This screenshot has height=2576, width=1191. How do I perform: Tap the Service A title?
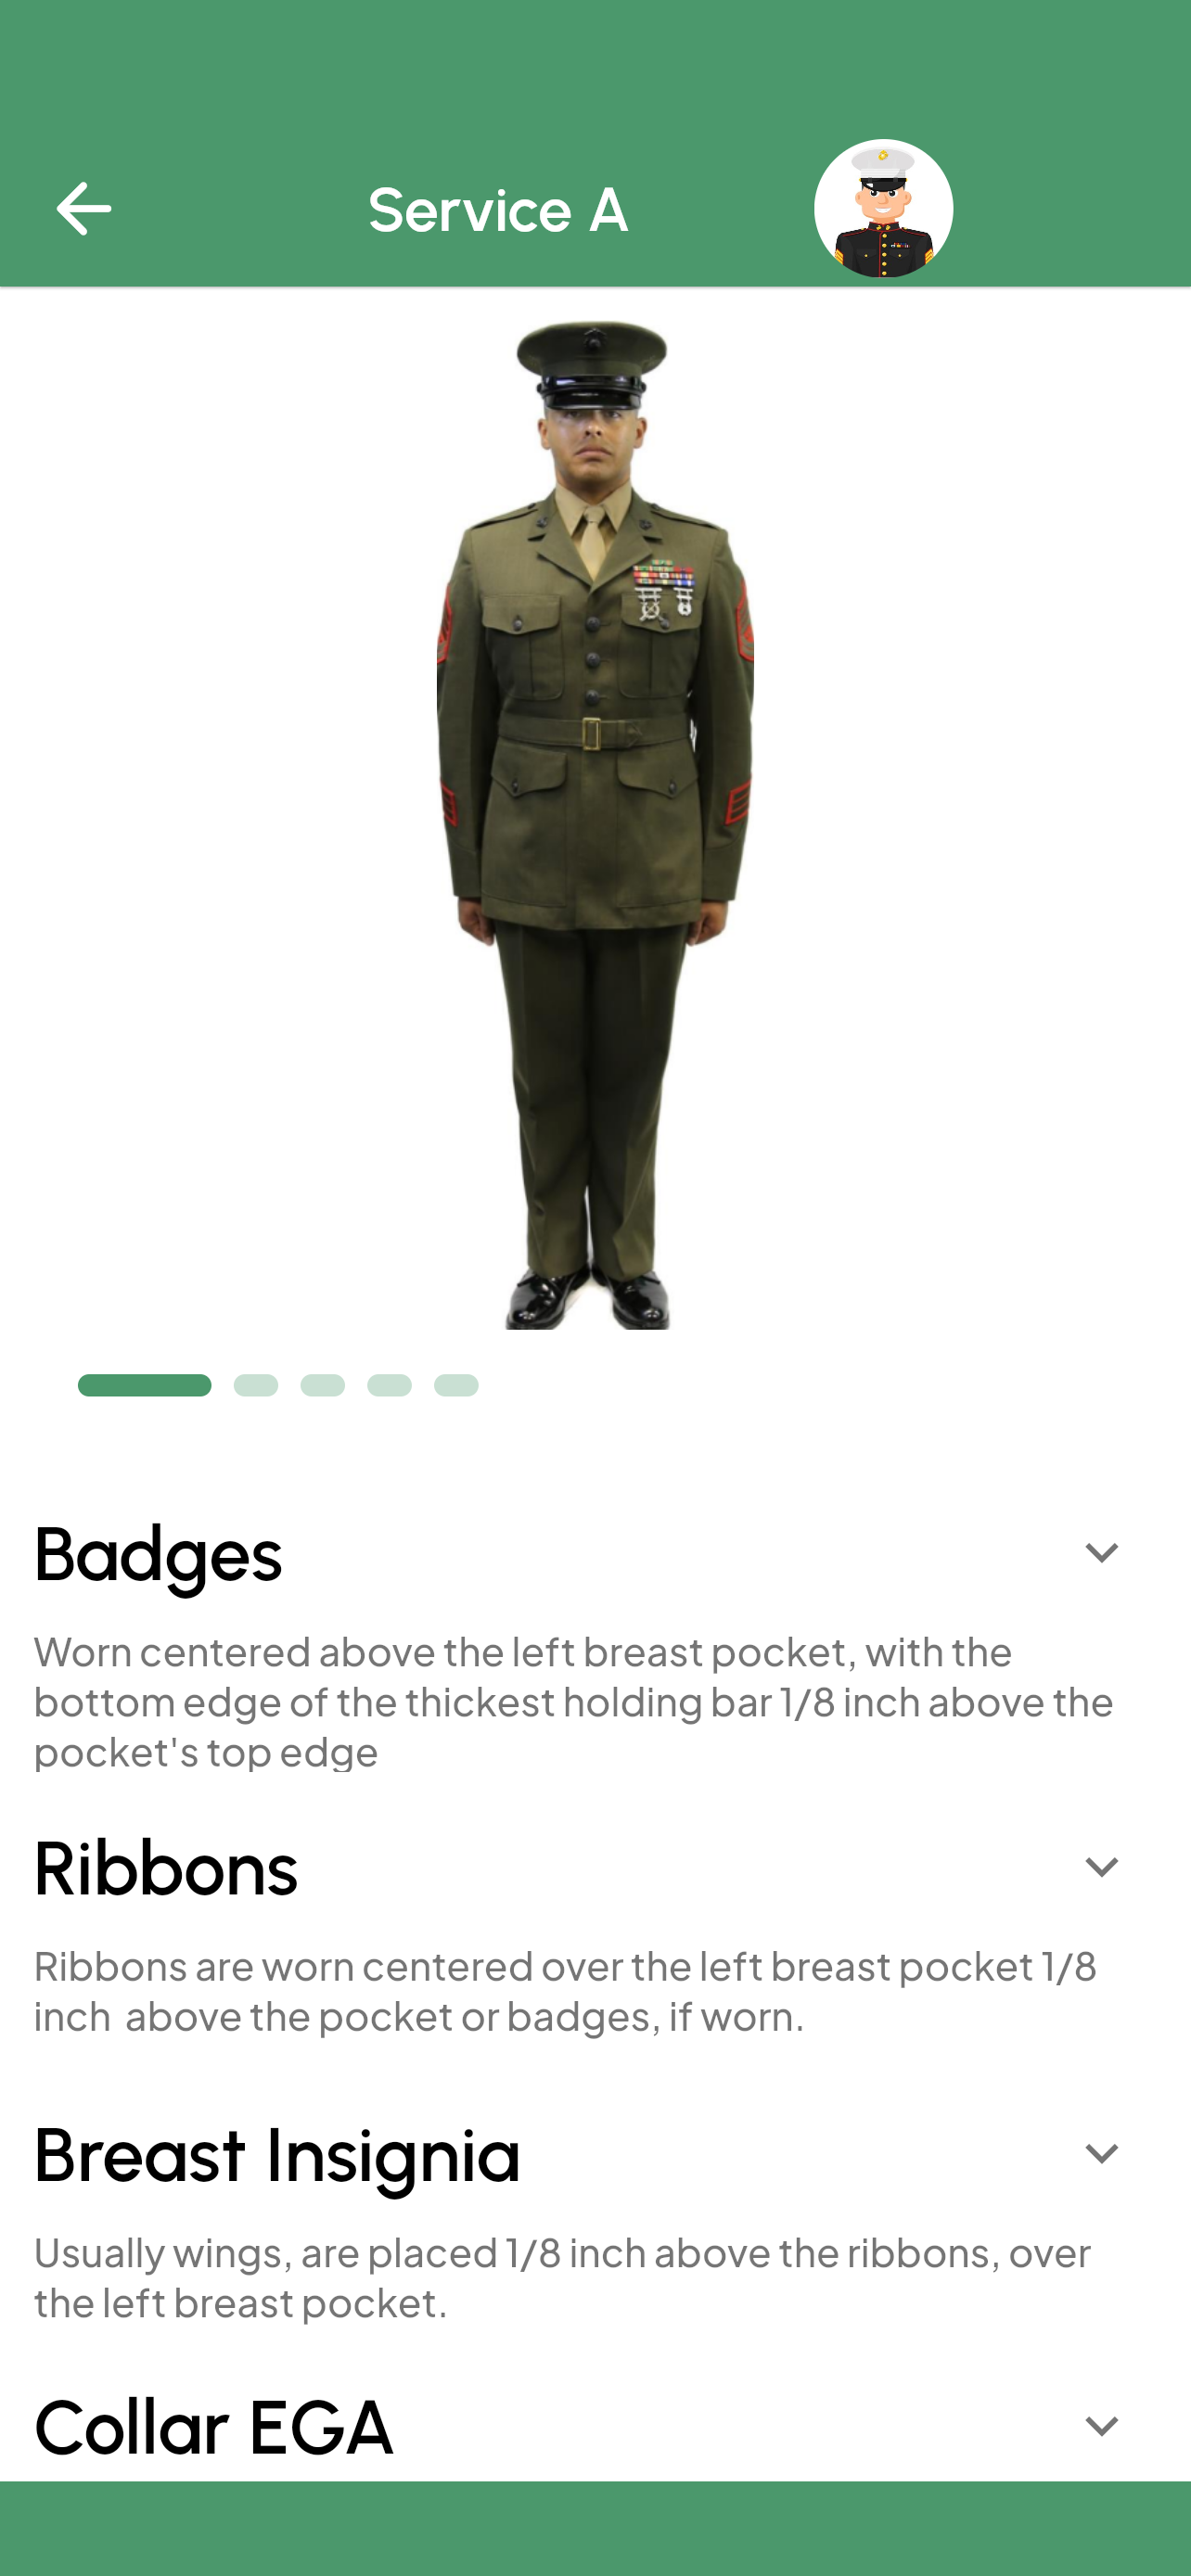(498, 209)
